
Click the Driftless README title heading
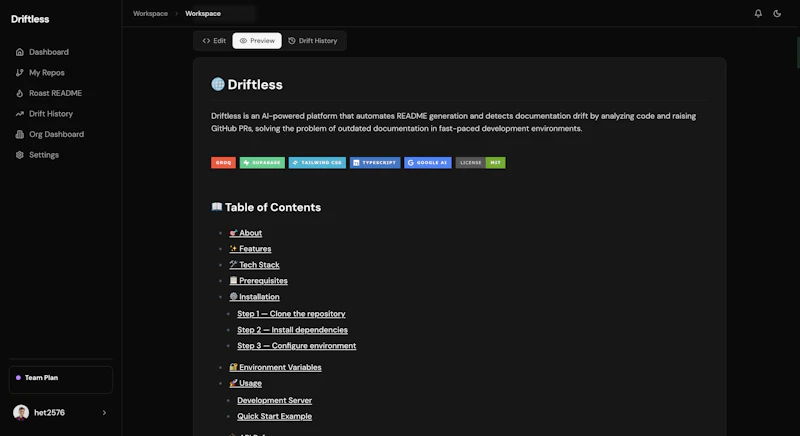255,85
